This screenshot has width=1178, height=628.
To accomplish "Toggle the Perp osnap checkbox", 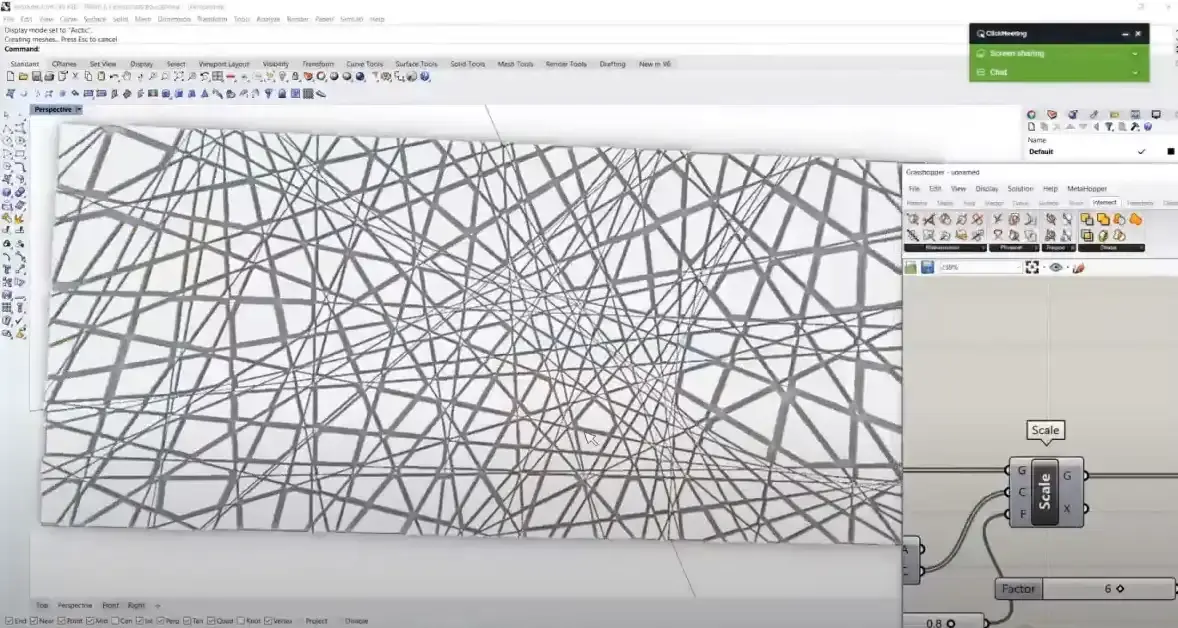I will pos(162,621).
